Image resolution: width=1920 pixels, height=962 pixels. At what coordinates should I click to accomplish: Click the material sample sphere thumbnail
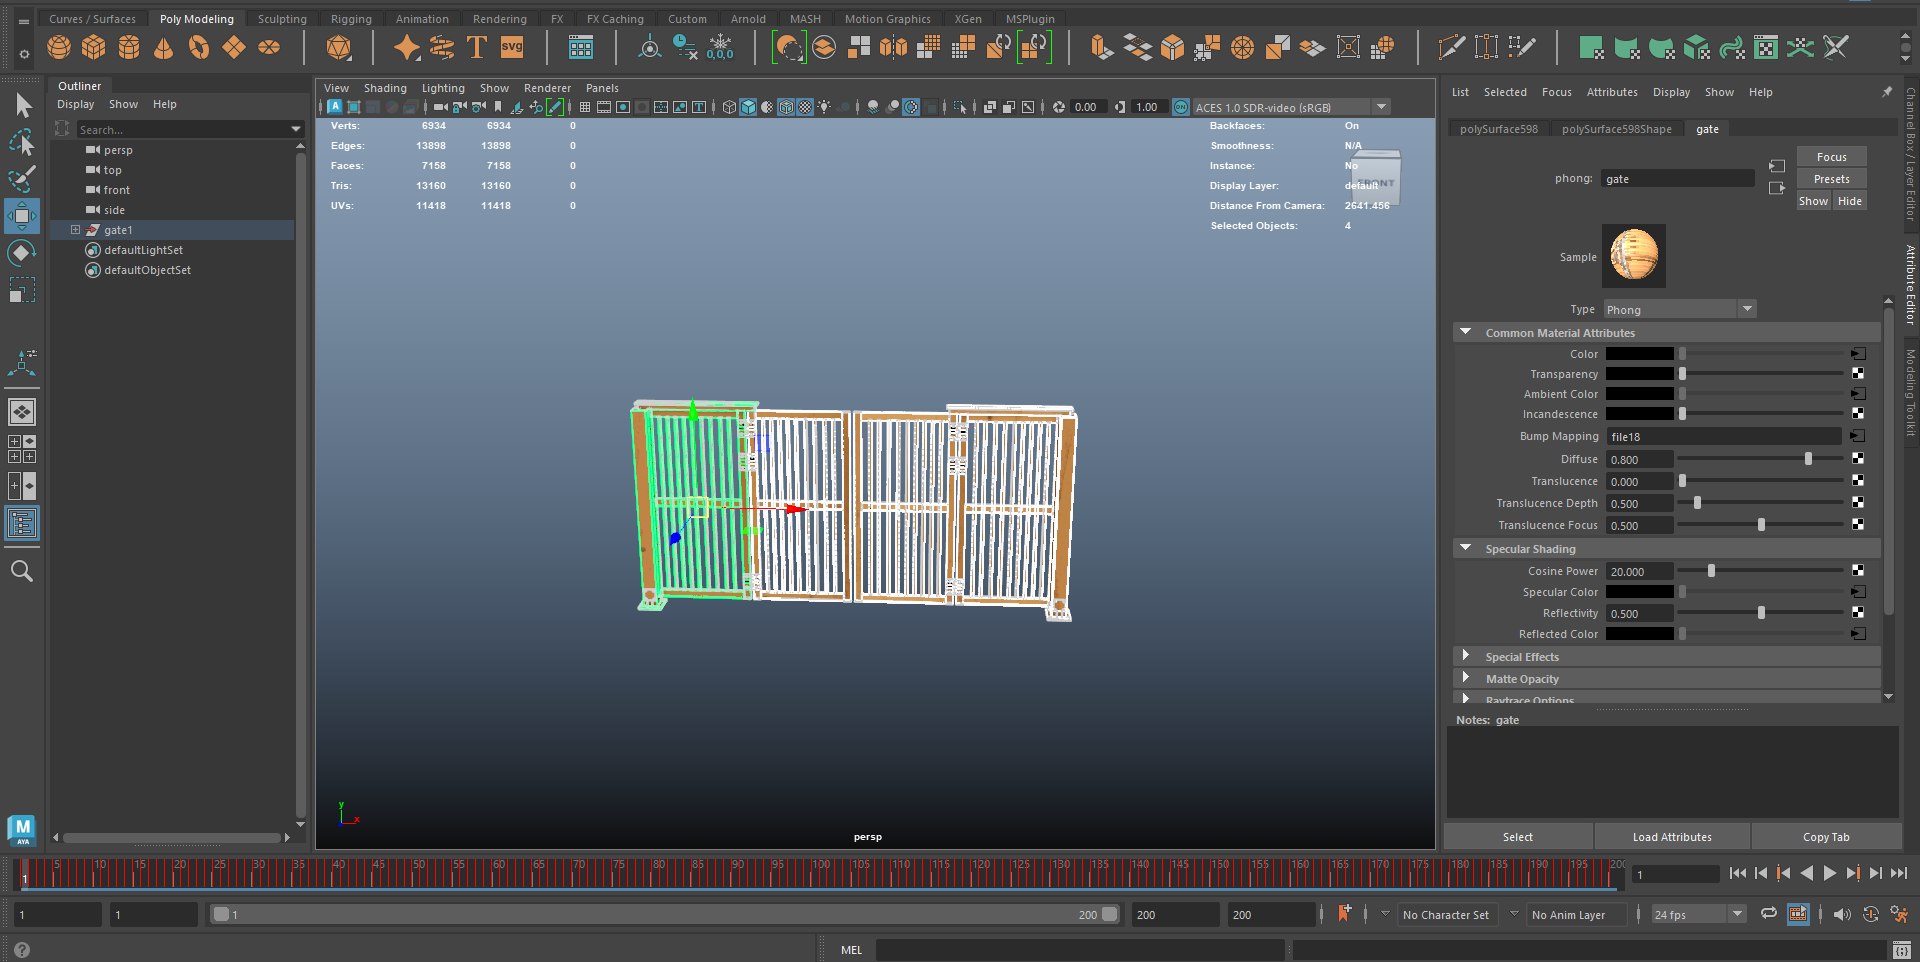point(1634,256)
